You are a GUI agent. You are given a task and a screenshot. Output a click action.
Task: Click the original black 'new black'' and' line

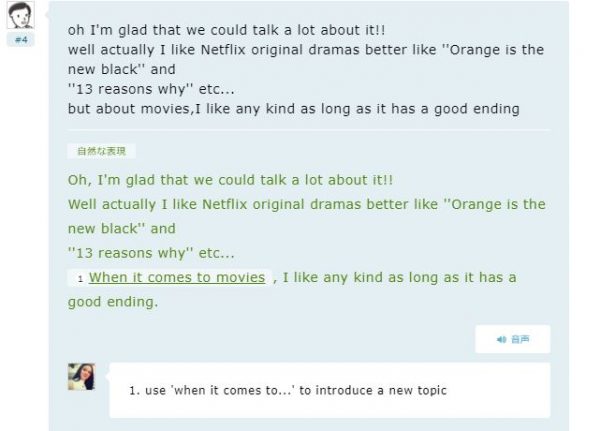[x=122, y=70]
